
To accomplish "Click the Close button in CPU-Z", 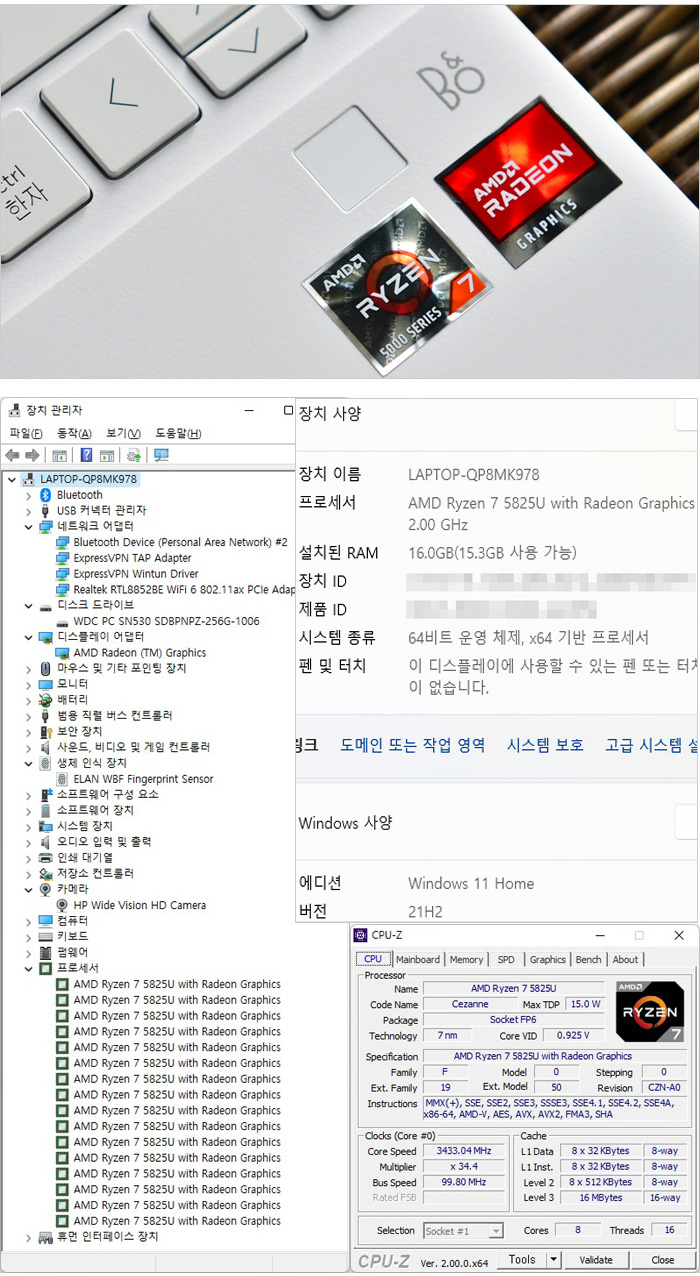I will click(662, 1260).
